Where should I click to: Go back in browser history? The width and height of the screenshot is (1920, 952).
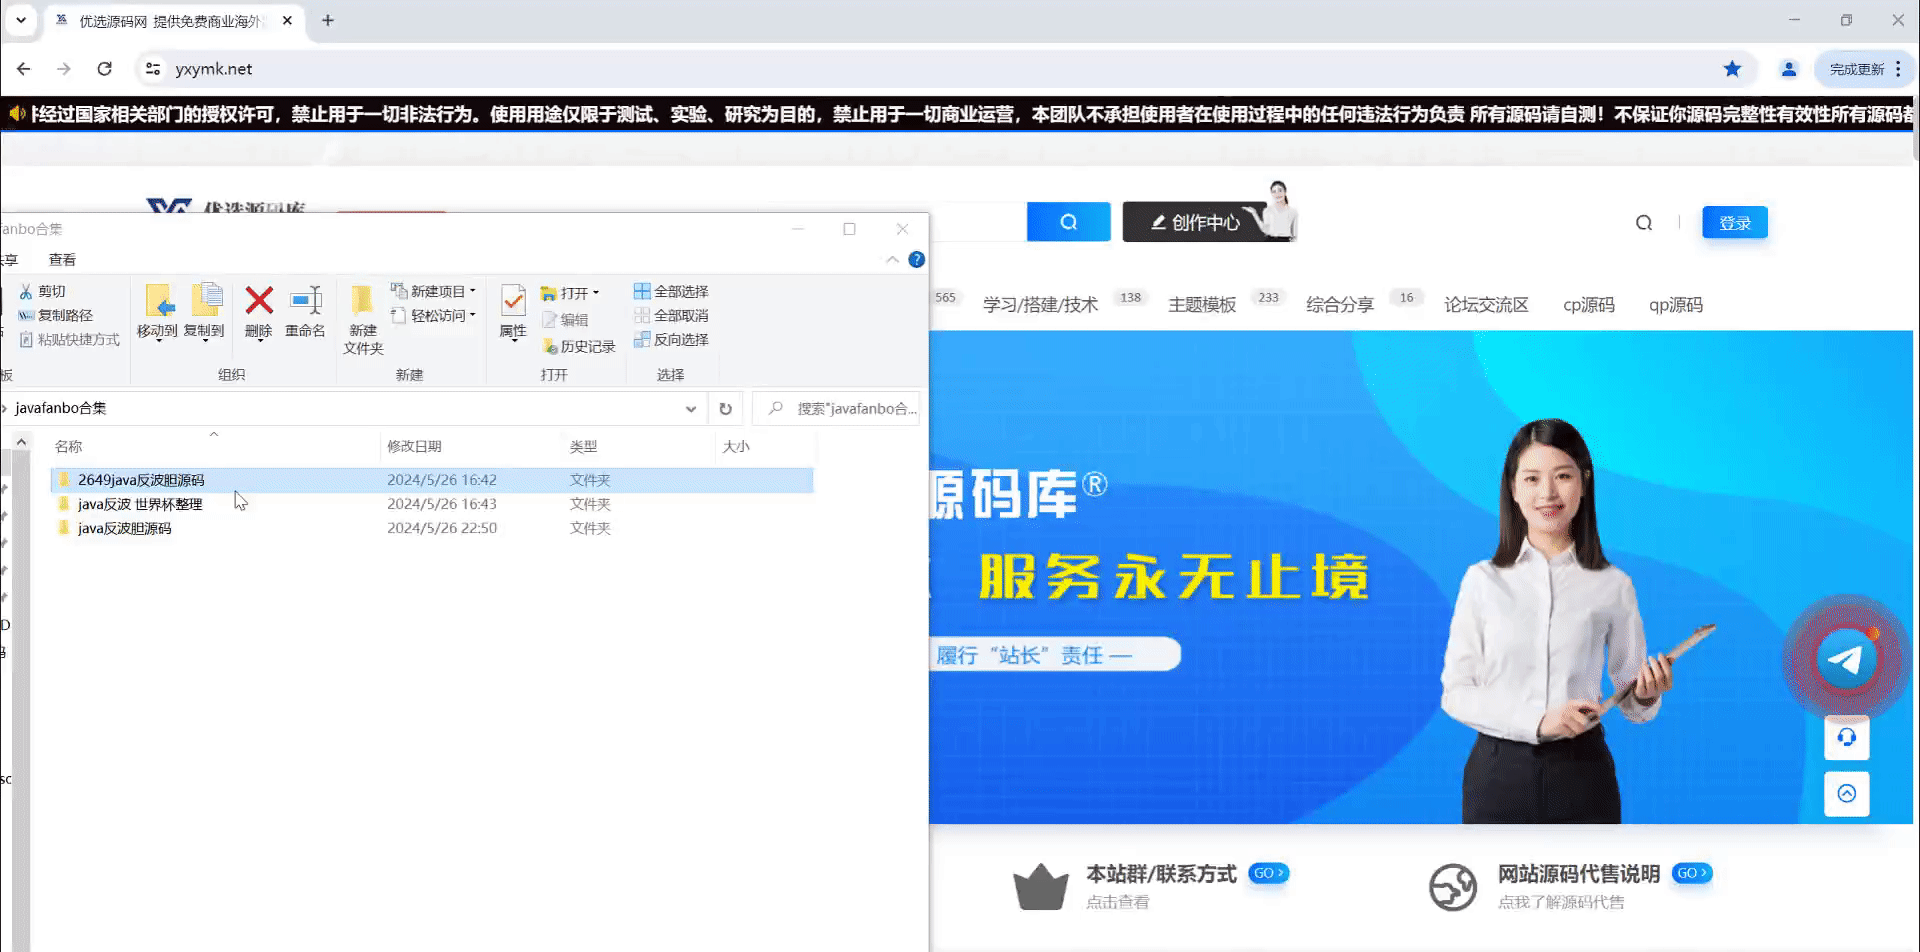point(24,69)
